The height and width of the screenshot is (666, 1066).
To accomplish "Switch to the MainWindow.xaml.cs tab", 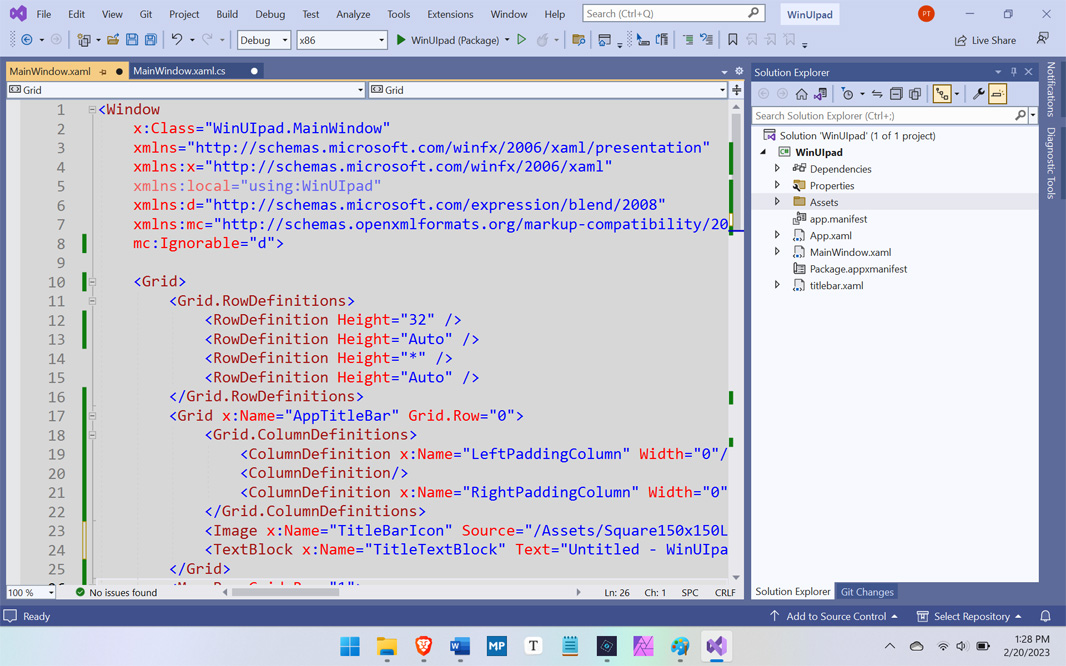I will click(180, 71).
